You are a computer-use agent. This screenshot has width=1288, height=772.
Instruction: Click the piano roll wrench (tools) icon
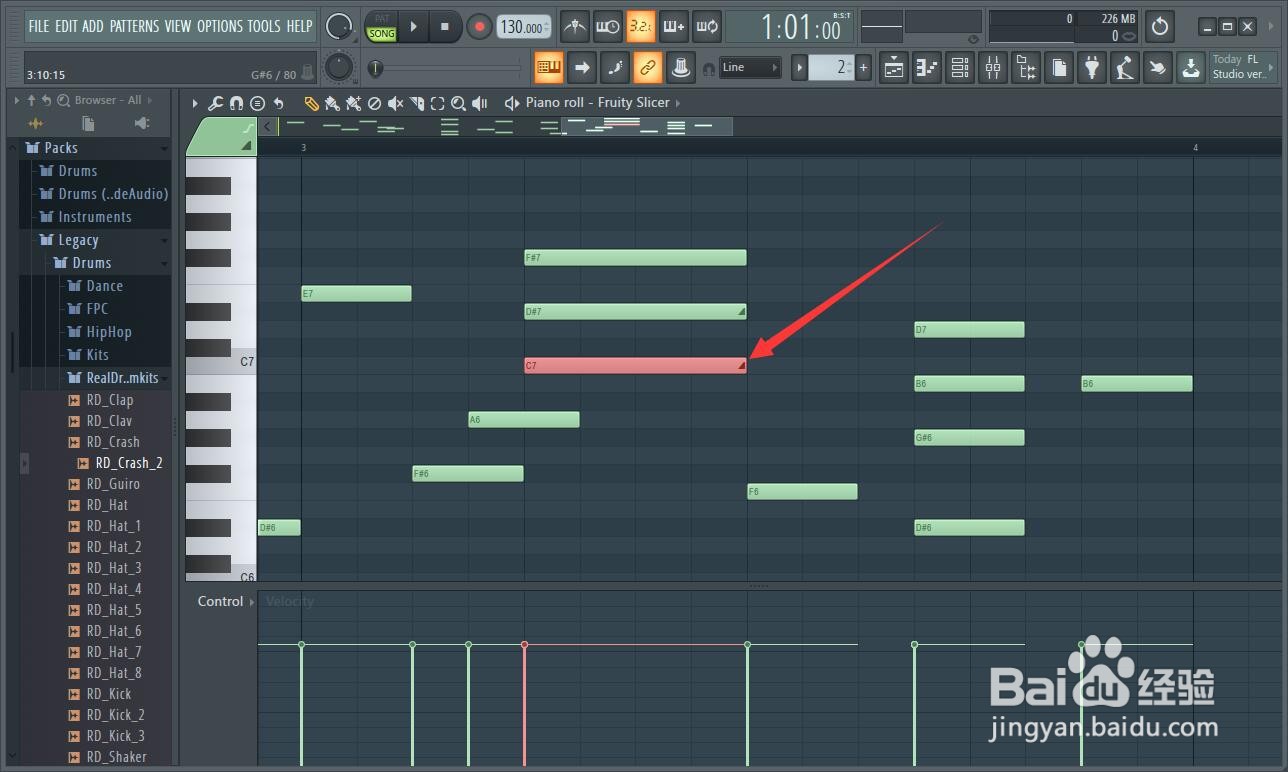tap(216, 102)
